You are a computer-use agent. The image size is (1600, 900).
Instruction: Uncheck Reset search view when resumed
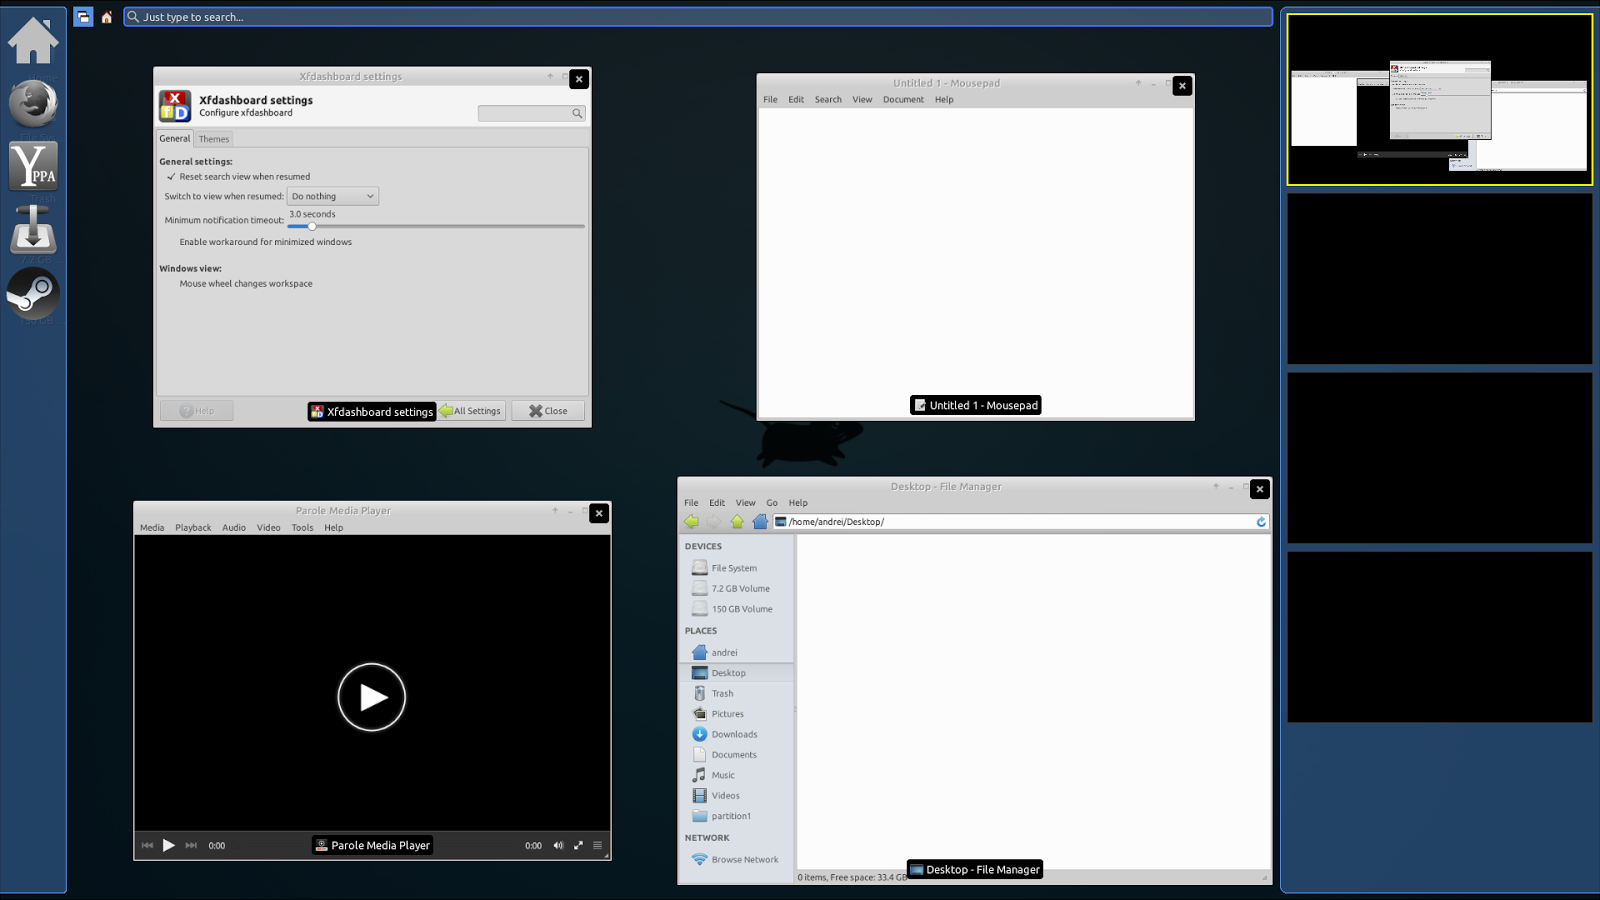(170, 176)
